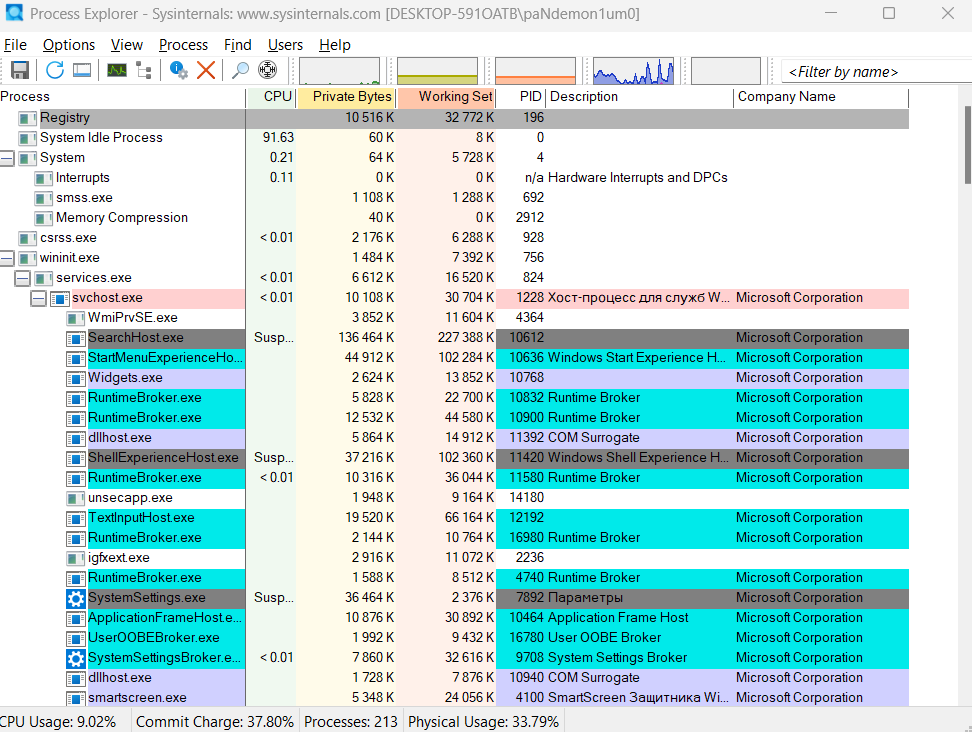Click the Process Explorer title bar icon
The image size is (972, 732).
(14, 12)
